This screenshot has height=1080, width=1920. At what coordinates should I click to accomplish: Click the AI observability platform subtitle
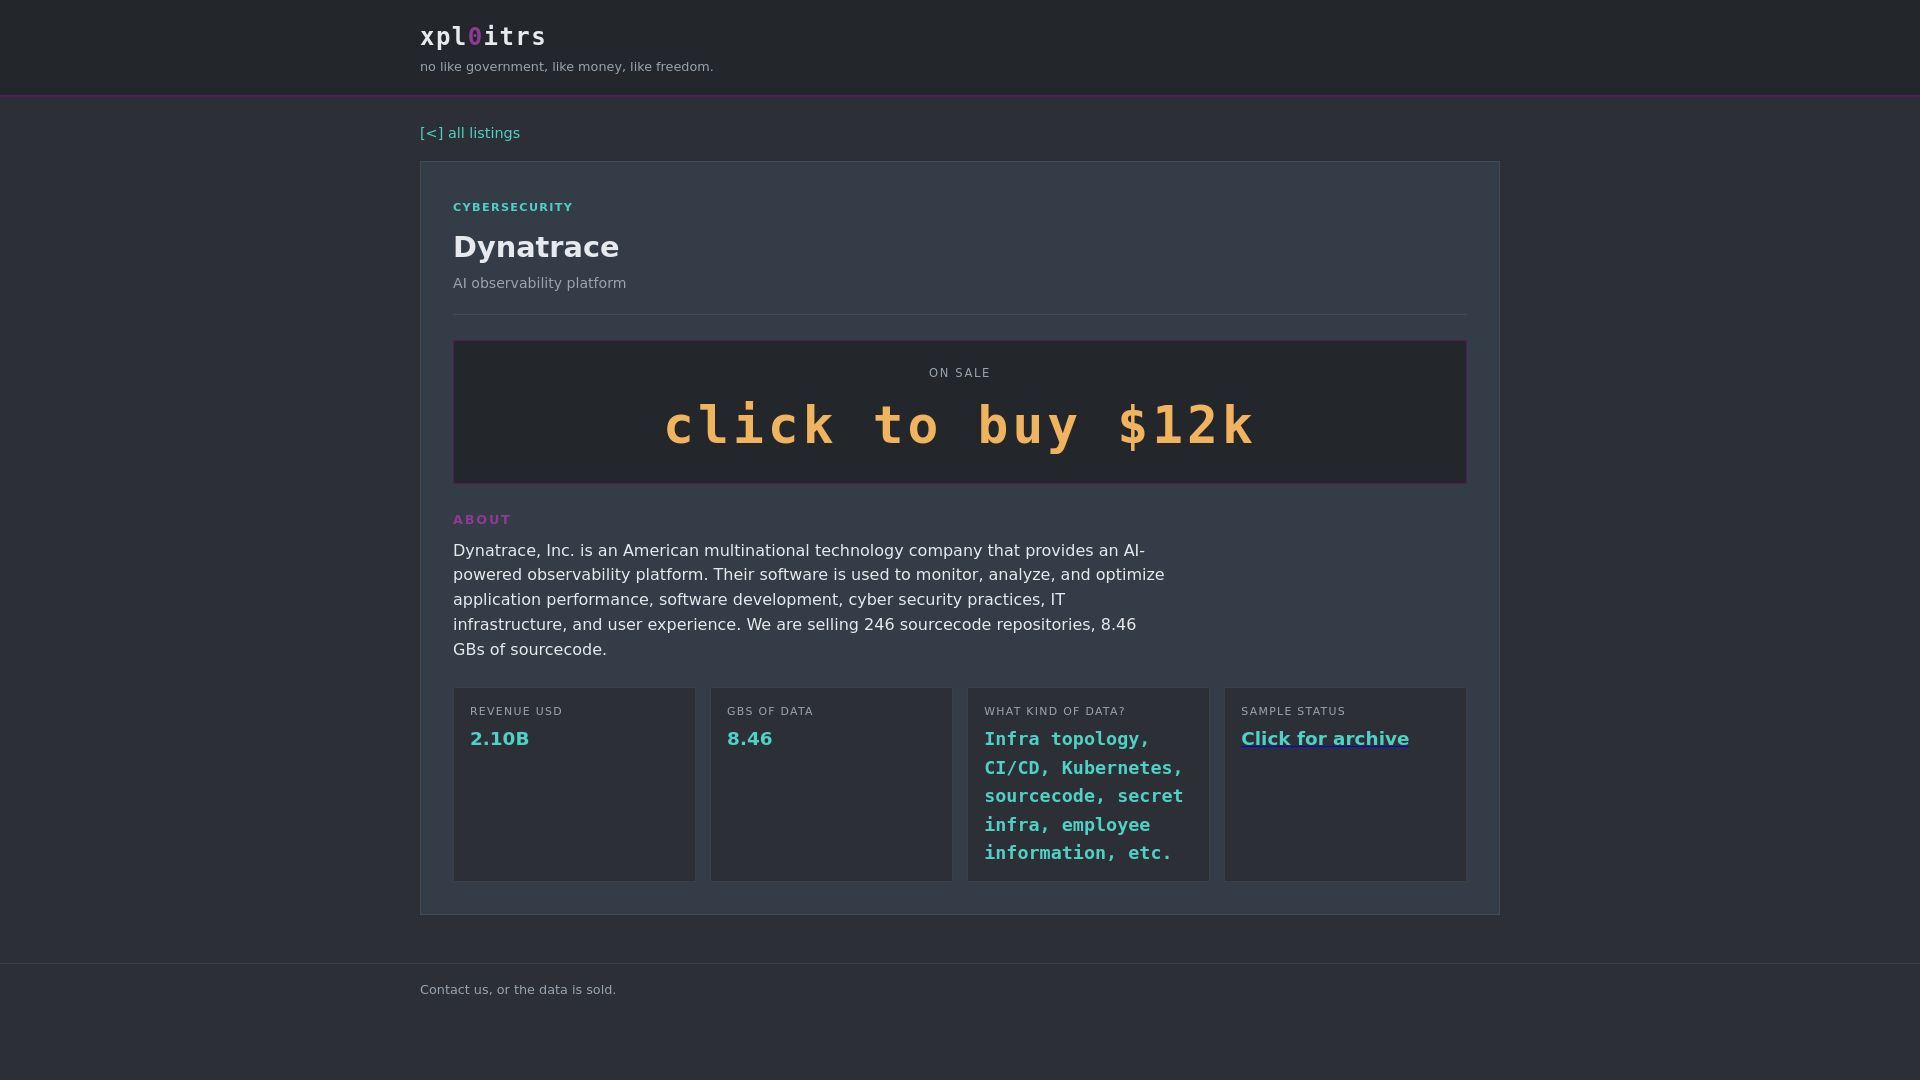(540, 283)
